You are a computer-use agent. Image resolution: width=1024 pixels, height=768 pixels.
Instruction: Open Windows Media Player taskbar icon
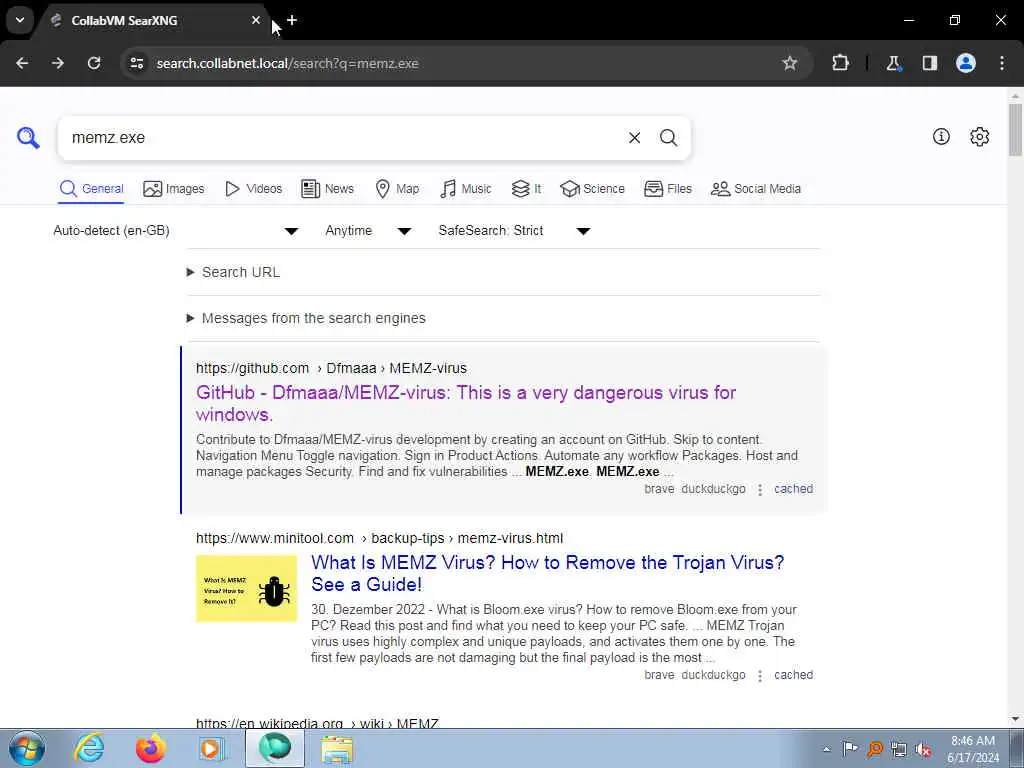click(x=210, y=748)
